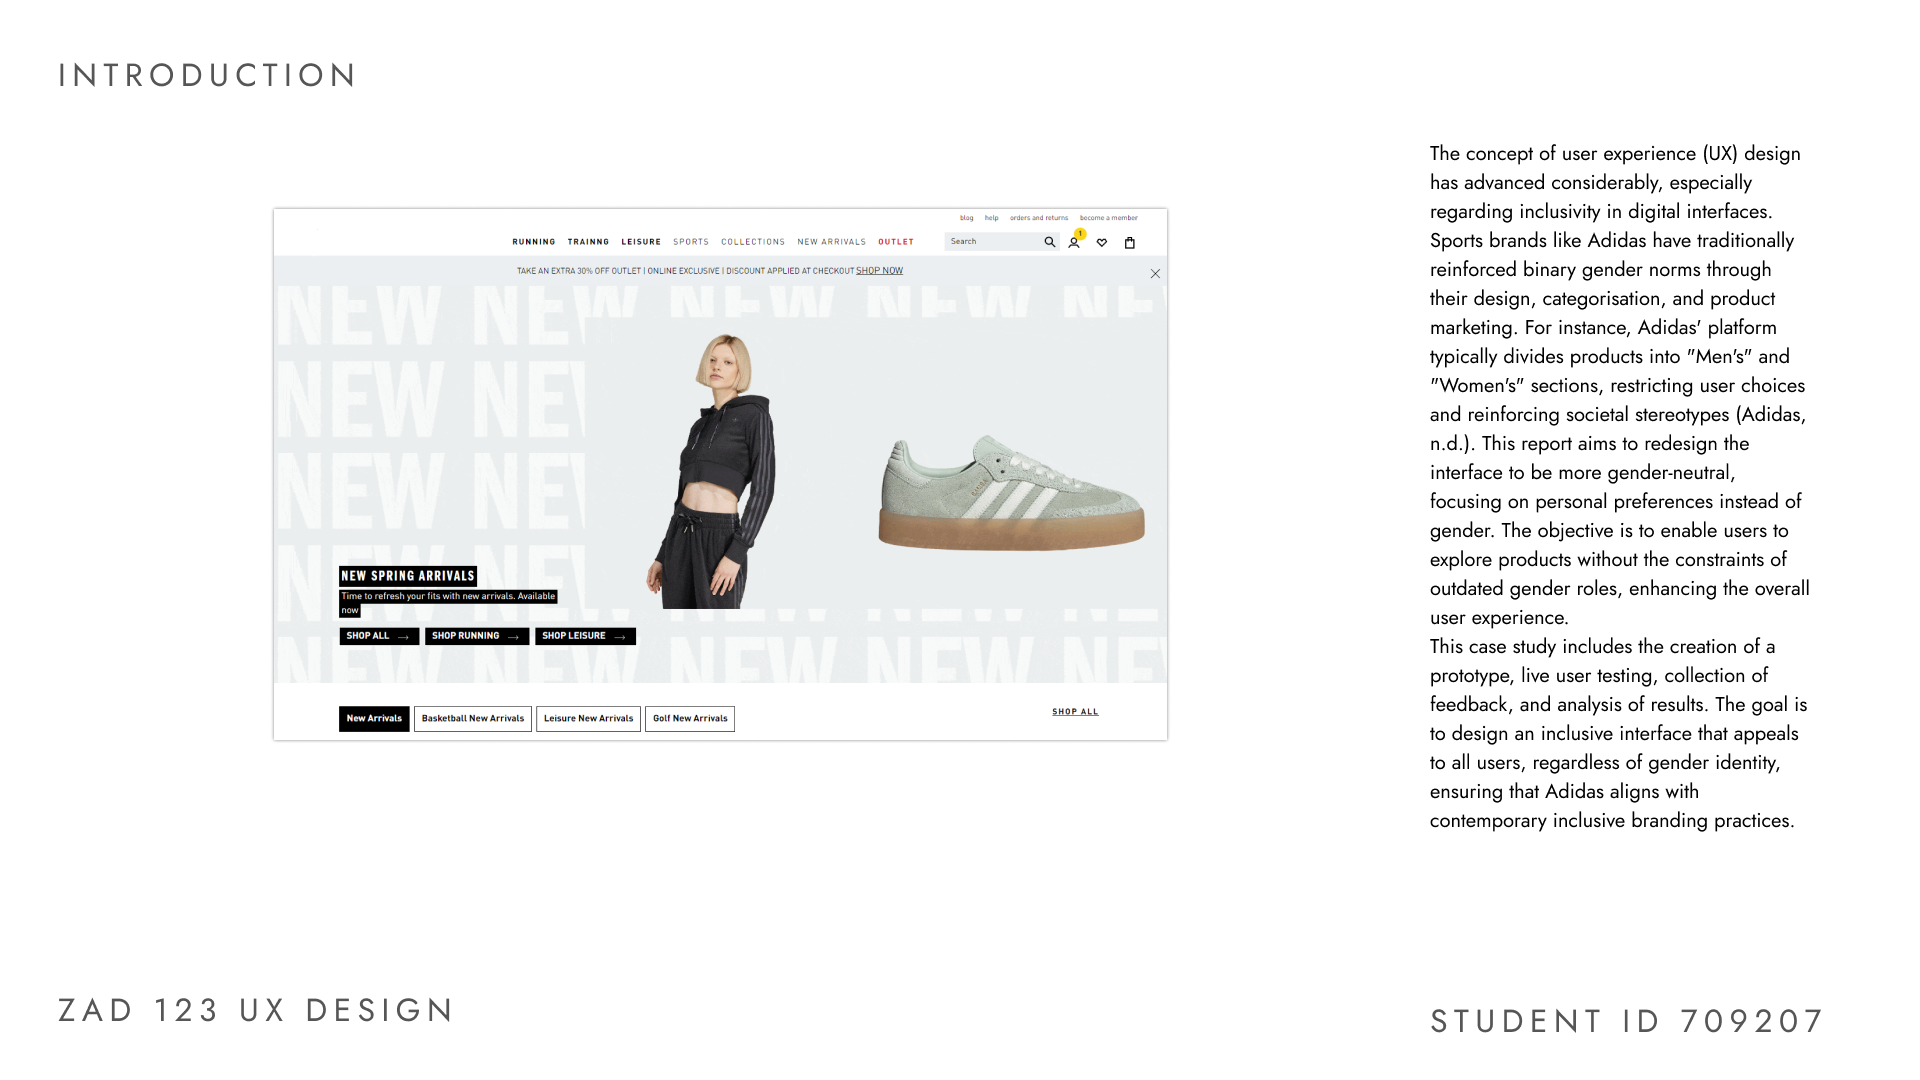
Task: Open the COLLECTIONS menu item
Action: 753,242
